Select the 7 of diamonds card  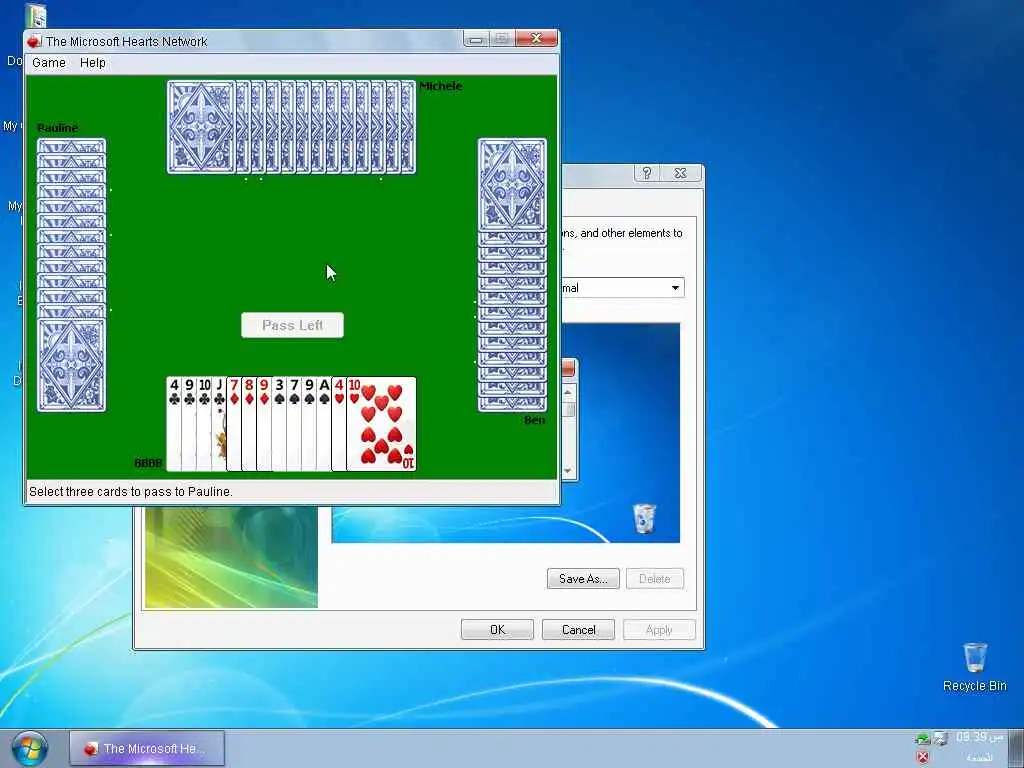point(234,424)
